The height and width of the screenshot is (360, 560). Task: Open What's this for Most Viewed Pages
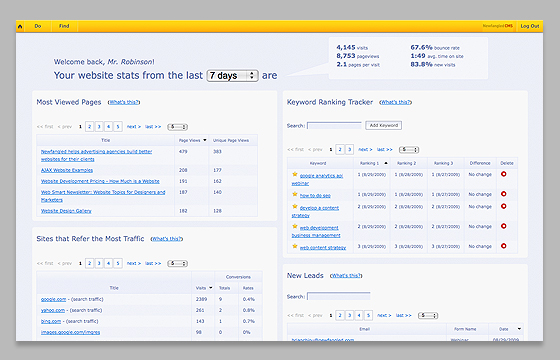124,102
